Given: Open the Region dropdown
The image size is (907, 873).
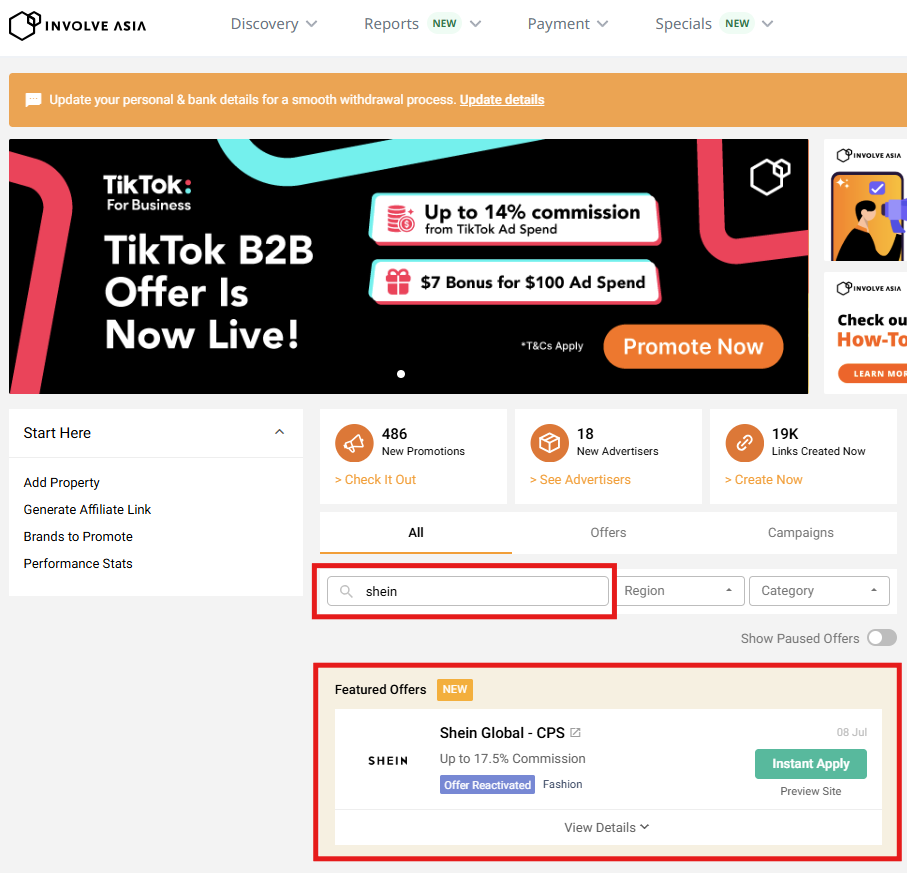Looking at the screenshot, I should coord(679,591).
